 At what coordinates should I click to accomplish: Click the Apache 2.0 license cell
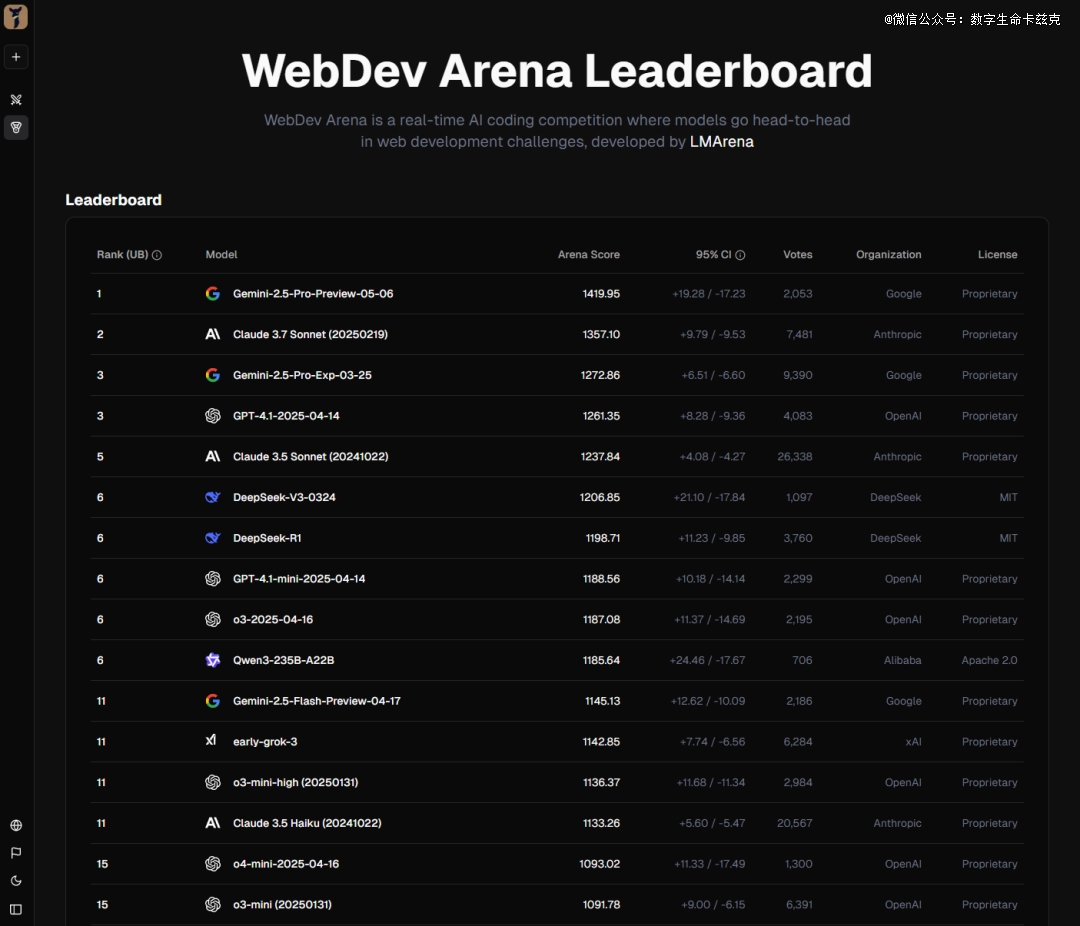click(x=989, y=660)
